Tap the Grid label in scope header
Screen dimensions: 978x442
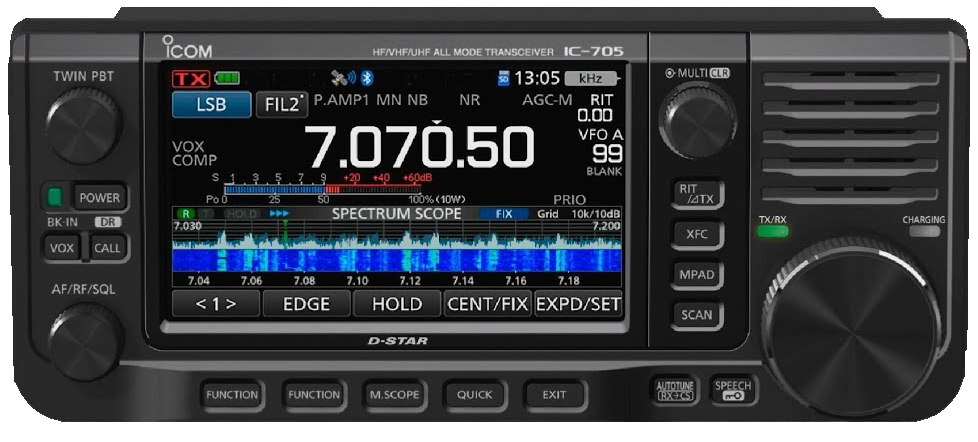coord(548,214)
